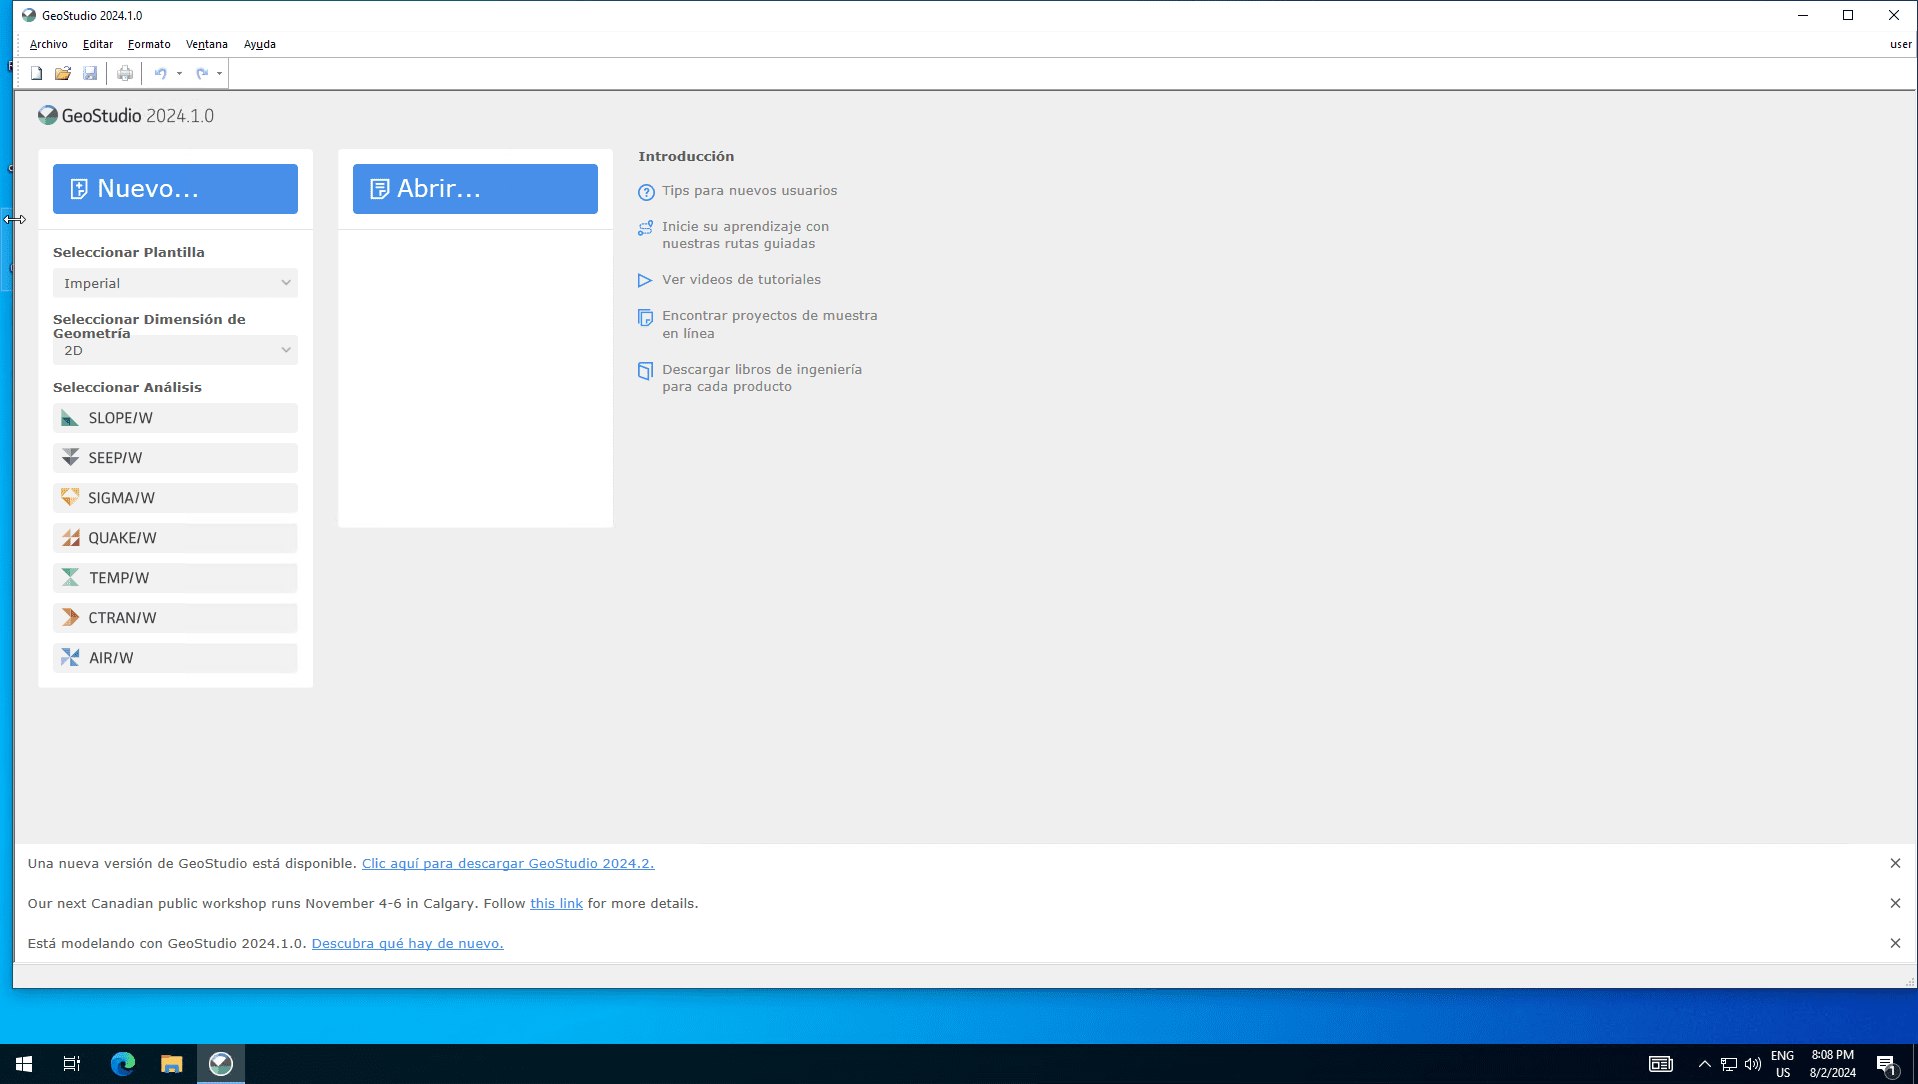This screenshot has width=1918, height=1084.
Task: Click the Open folder toolbar icon
Action: coord(63,73)
